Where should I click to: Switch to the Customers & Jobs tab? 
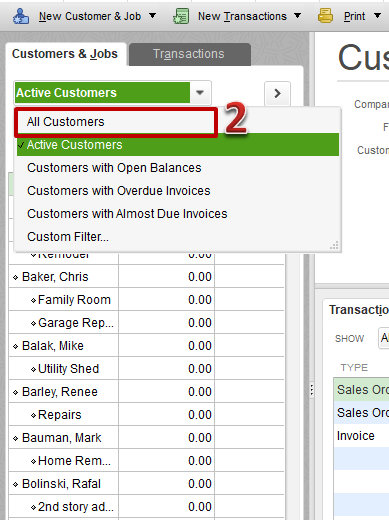(65, 54)
